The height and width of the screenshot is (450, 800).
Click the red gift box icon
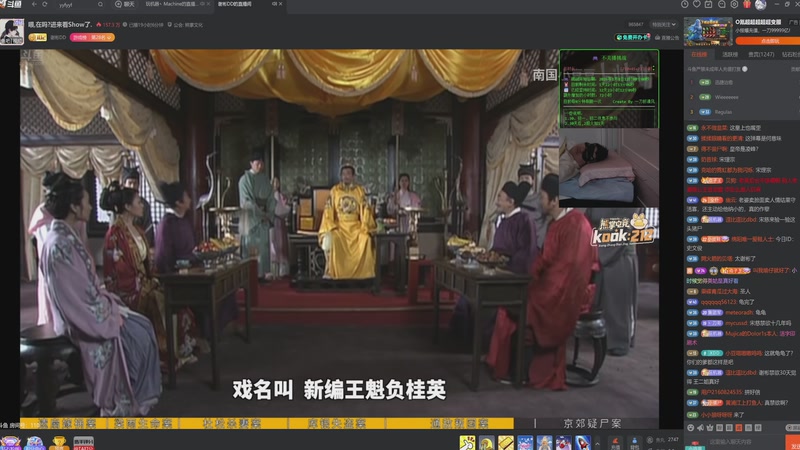[747, 4]
